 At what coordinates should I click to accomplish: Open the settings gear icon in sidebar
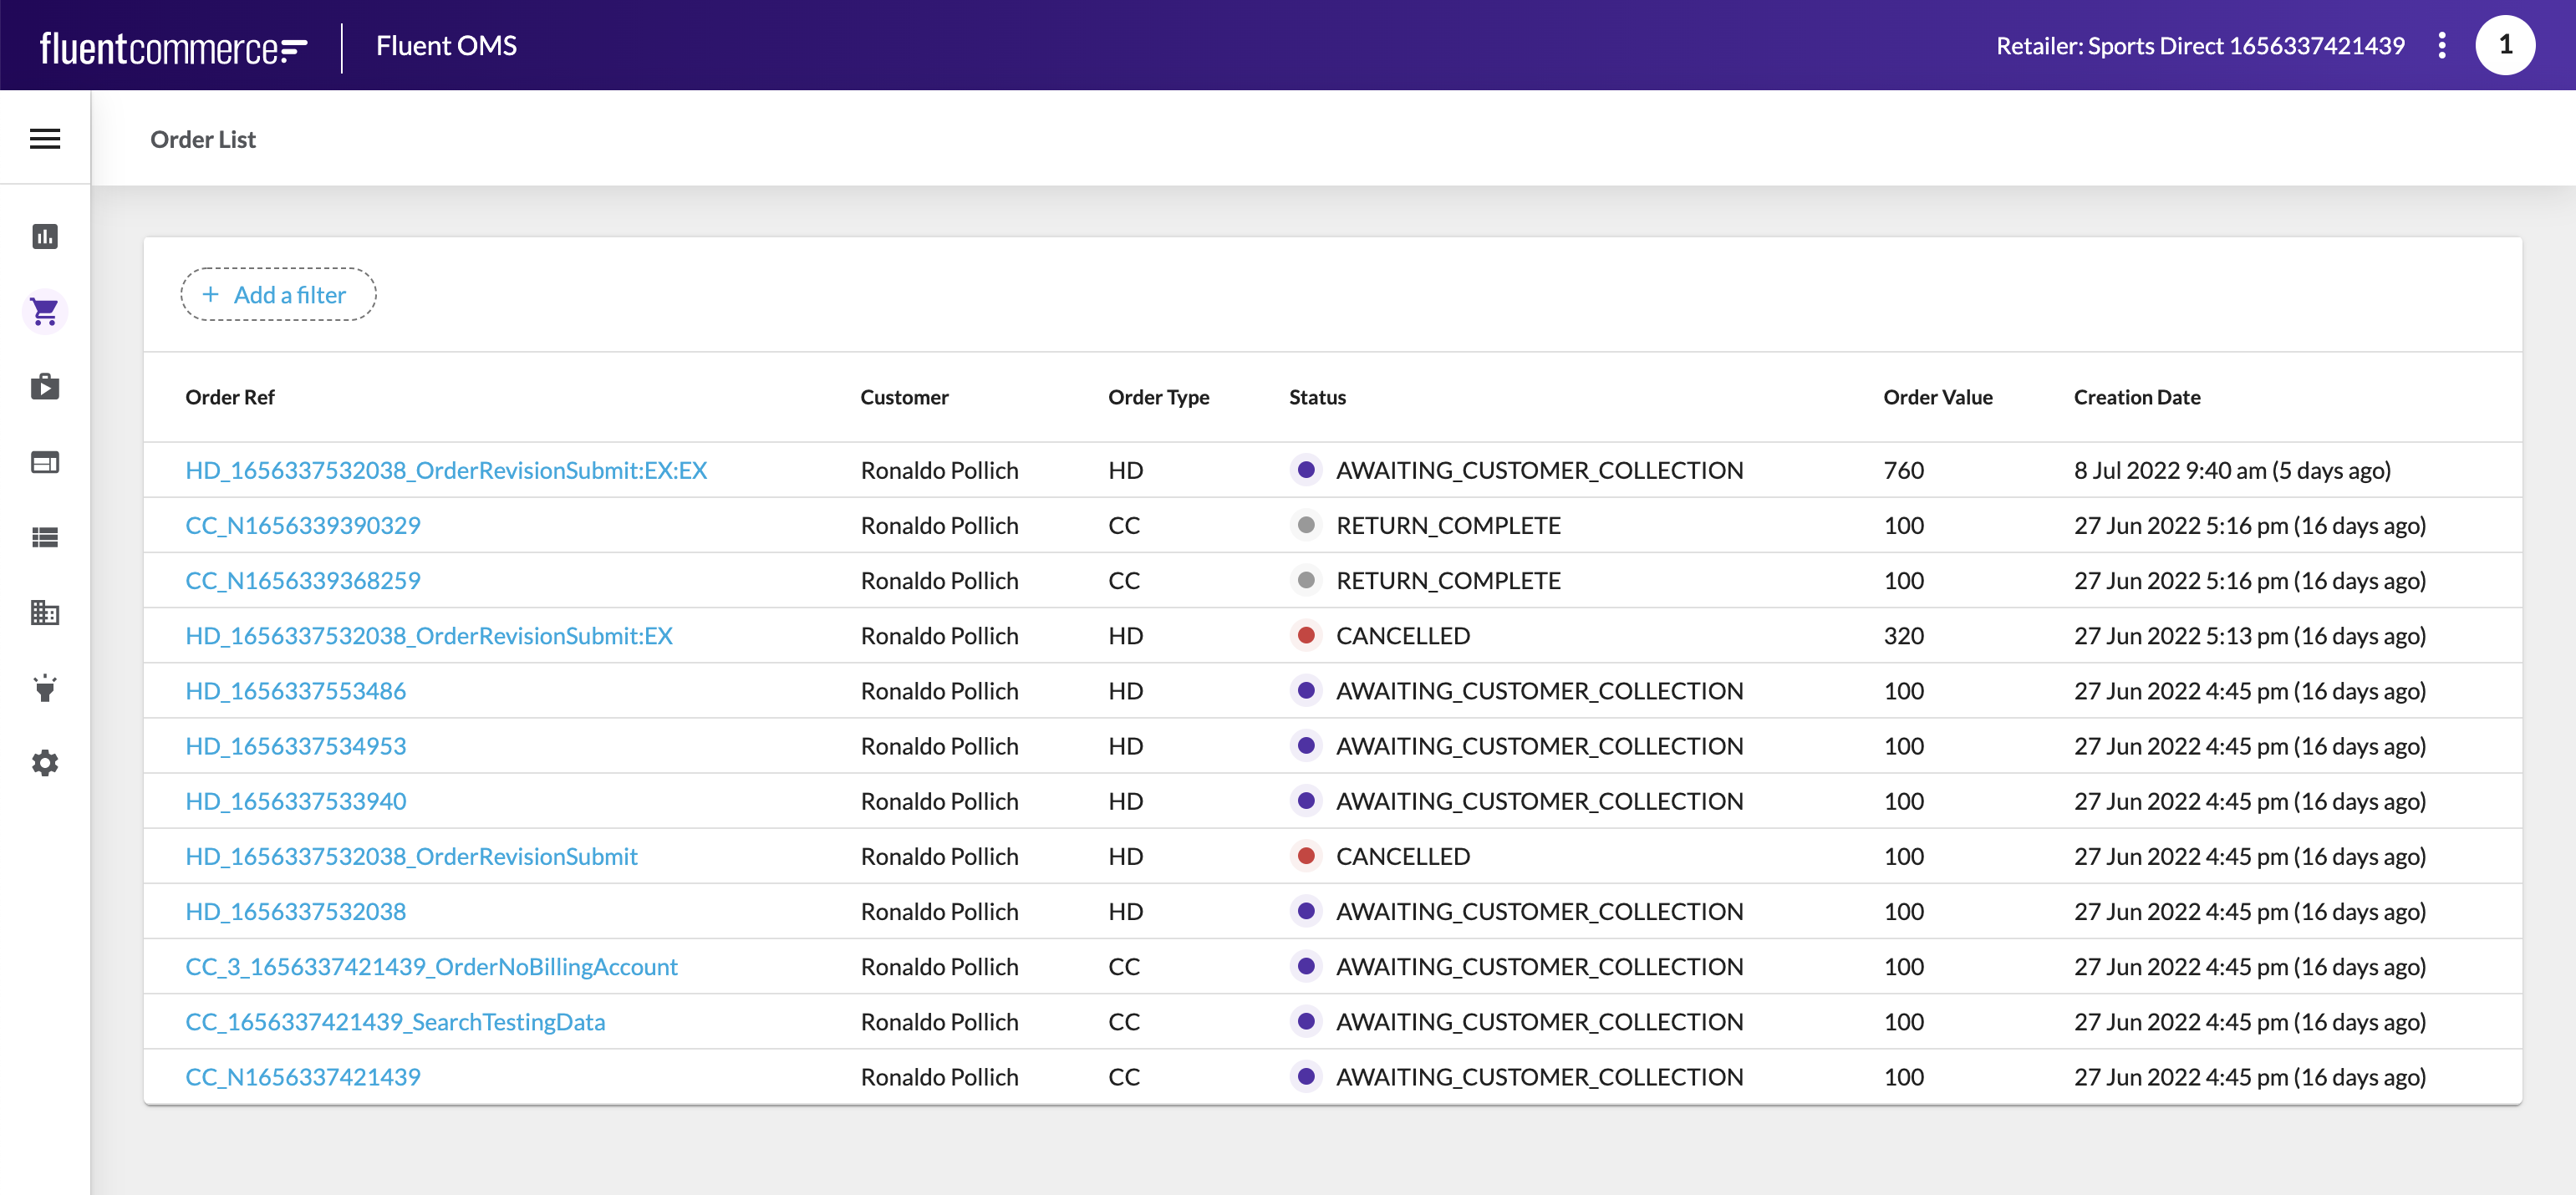tap(45, 763)
